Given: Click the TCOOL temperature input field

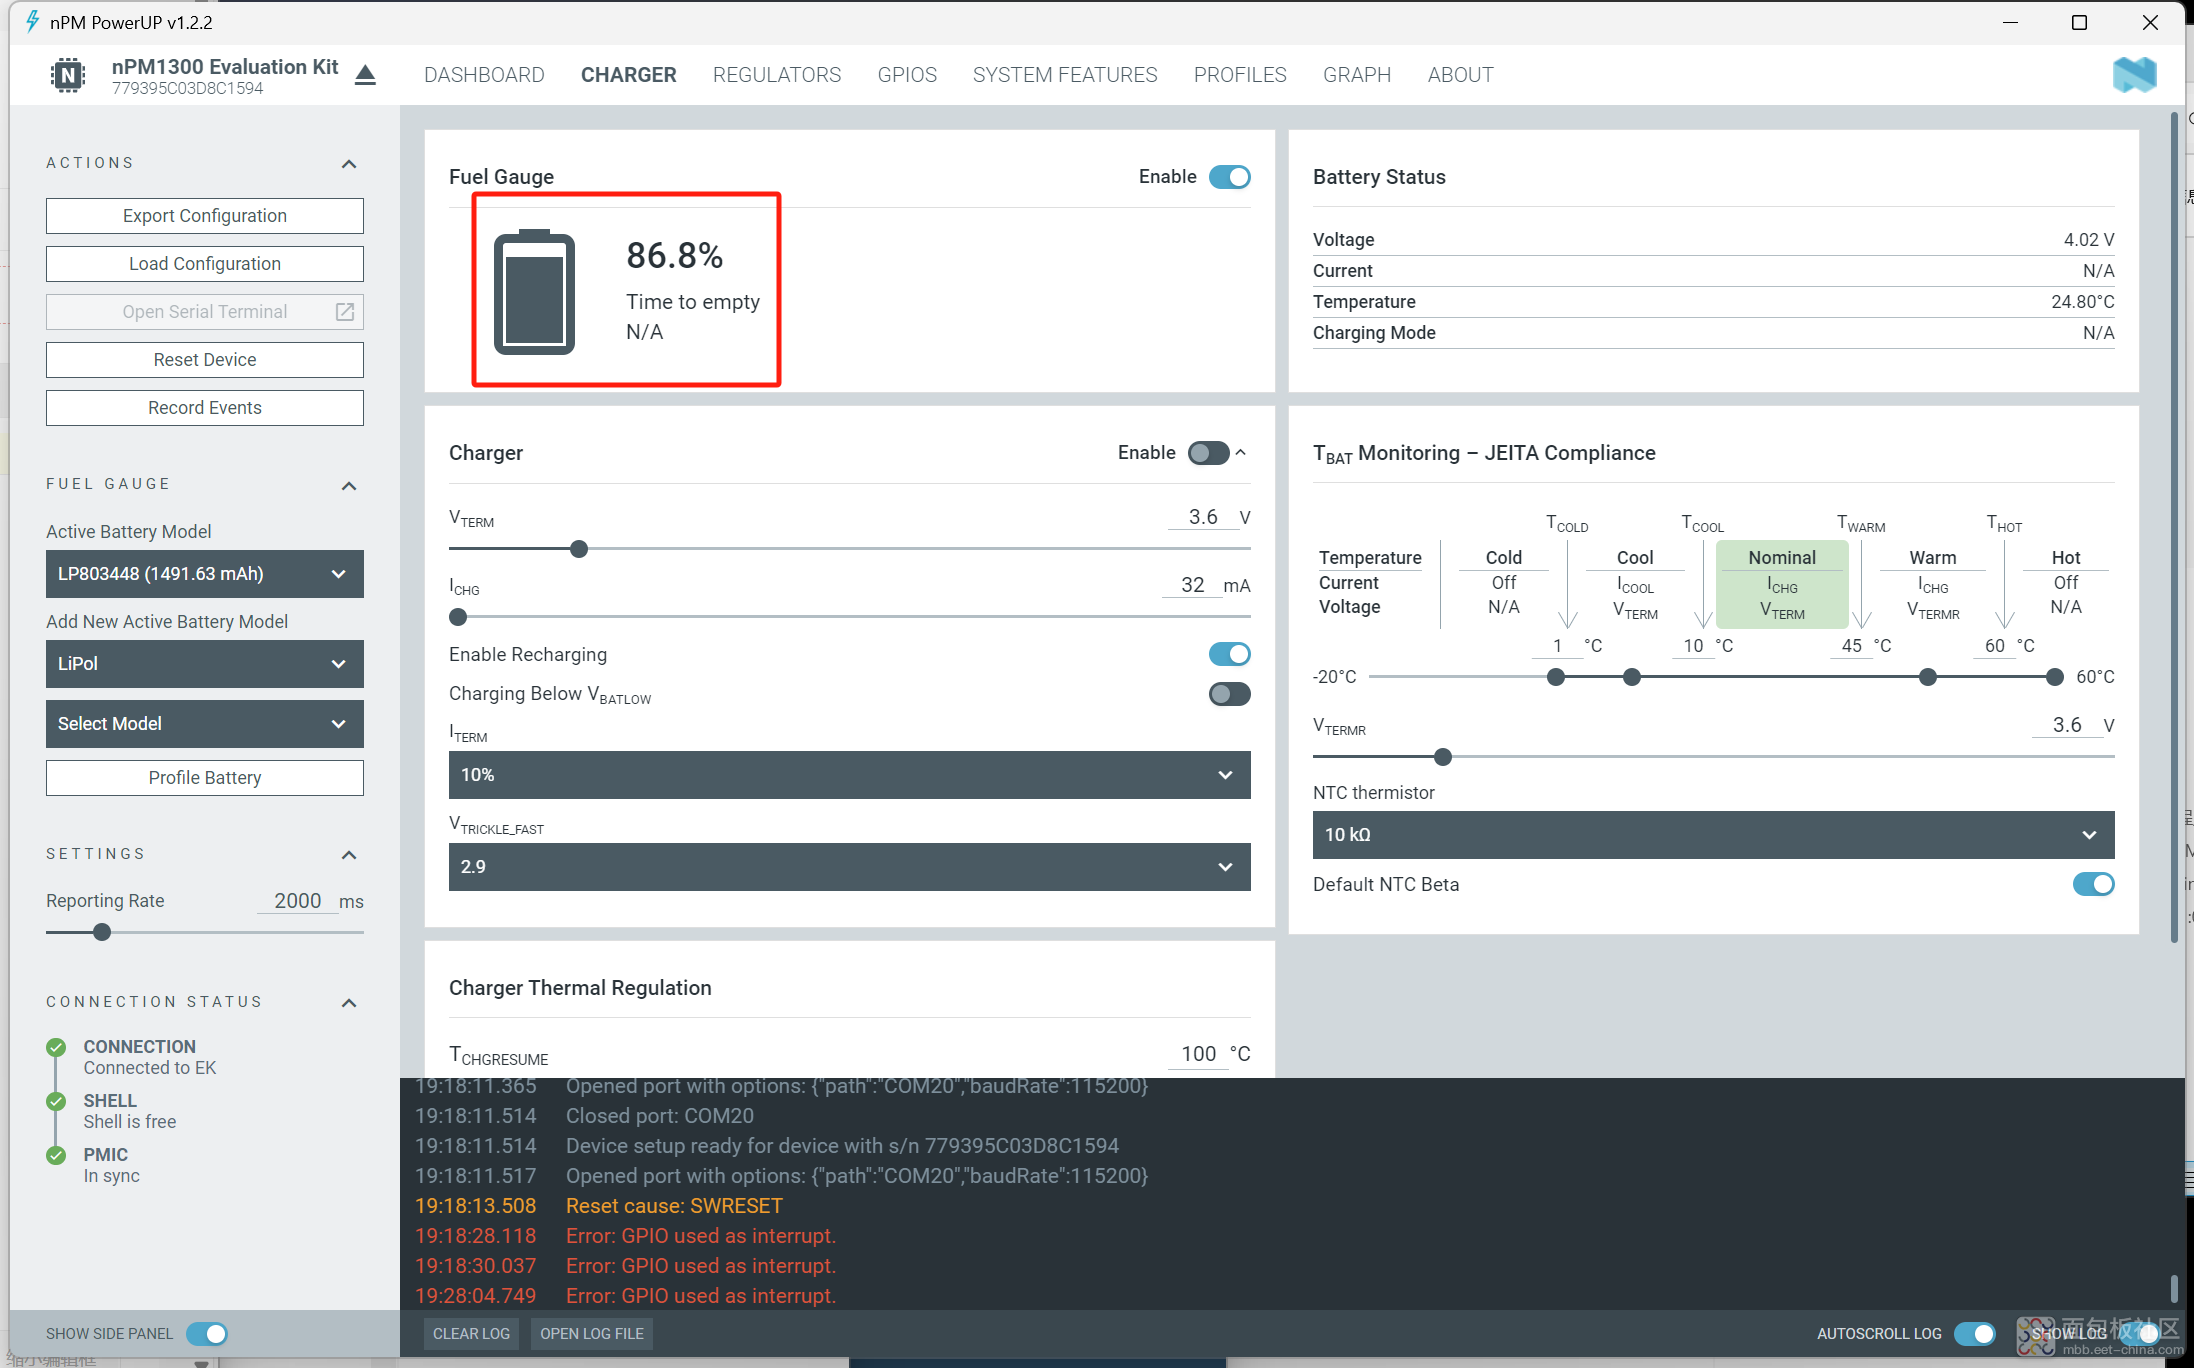Looking at the screenshot, I should click(1692, 646).
